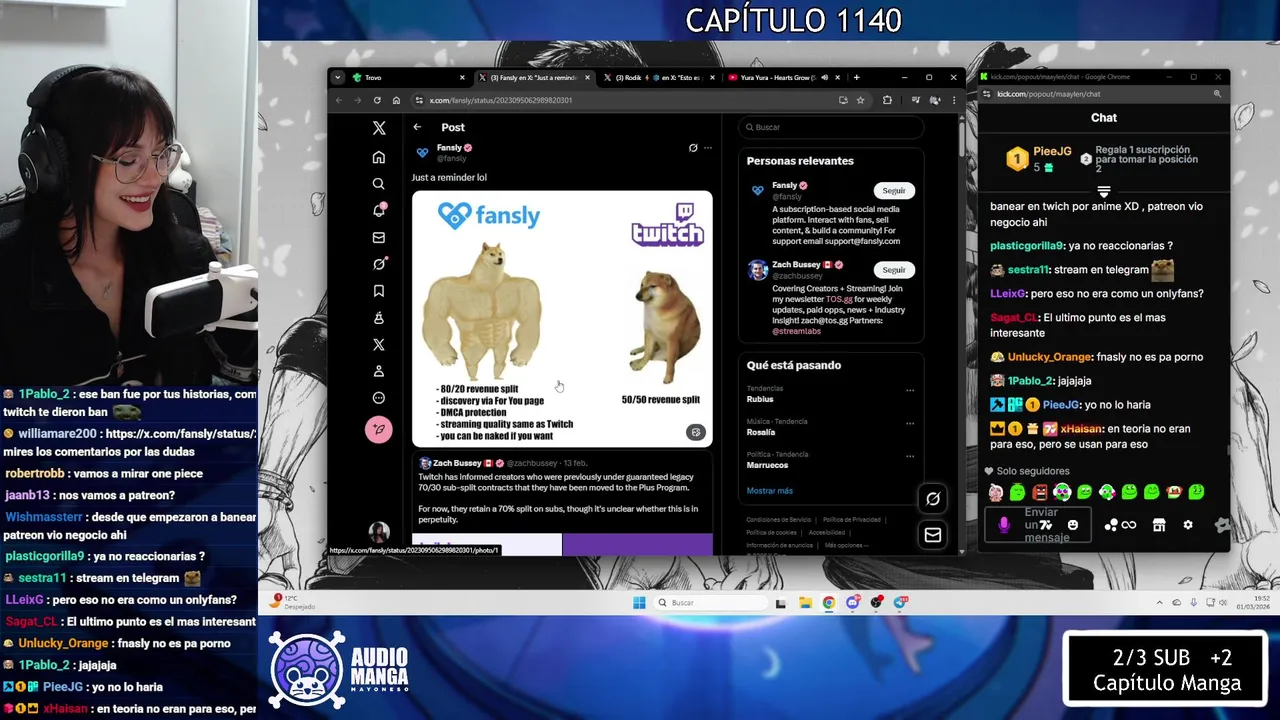
Task: Open Premium X icon in sidebar
Action: pos(379,344)
